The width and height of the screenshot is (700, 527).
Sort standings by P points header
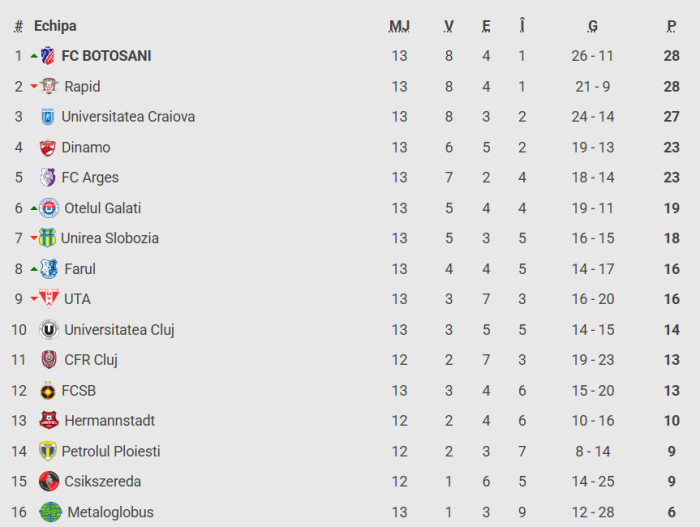671,26
